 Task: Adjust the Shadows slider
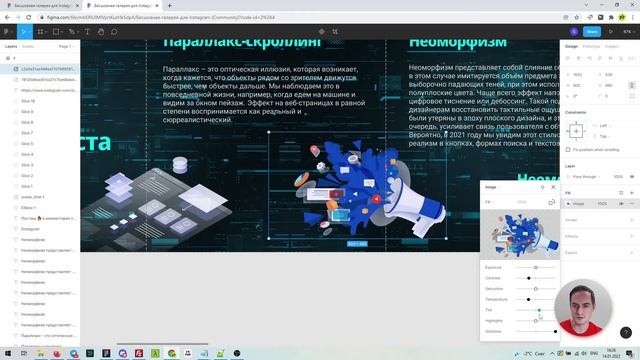pos(536,331)
